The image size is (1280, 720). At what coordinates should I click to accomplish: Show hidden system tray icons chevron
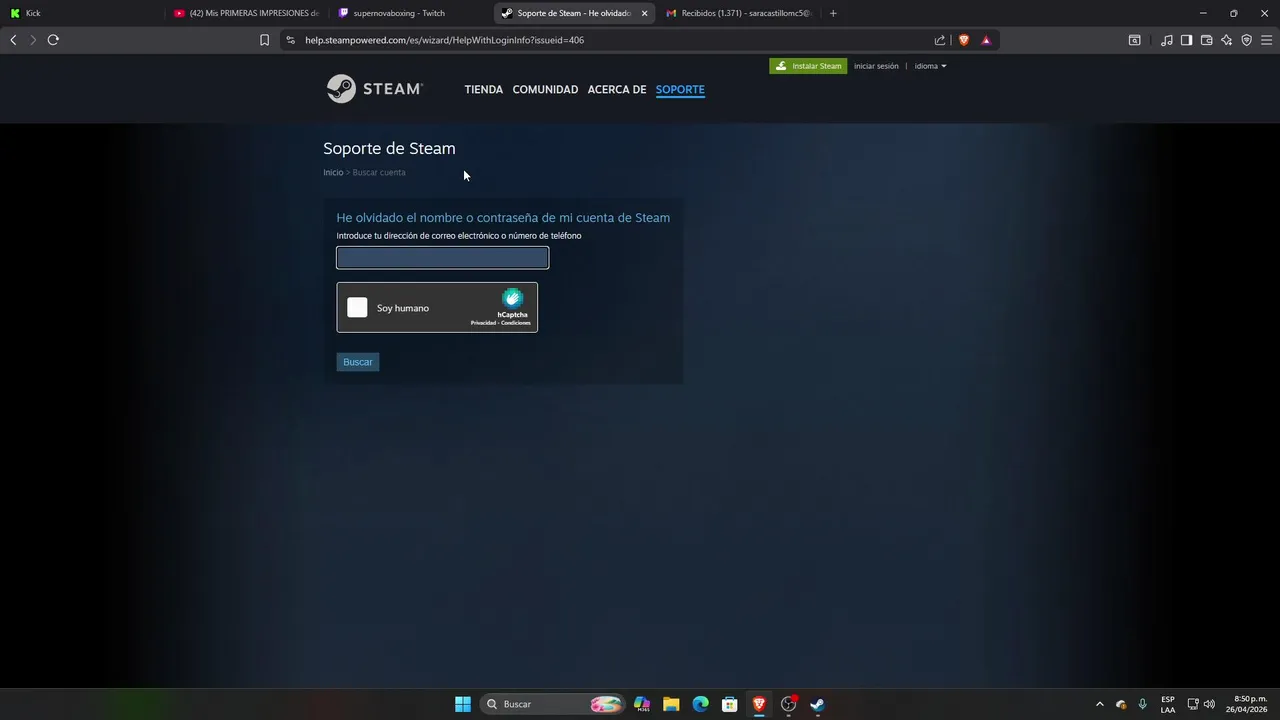coord(1100,704)
